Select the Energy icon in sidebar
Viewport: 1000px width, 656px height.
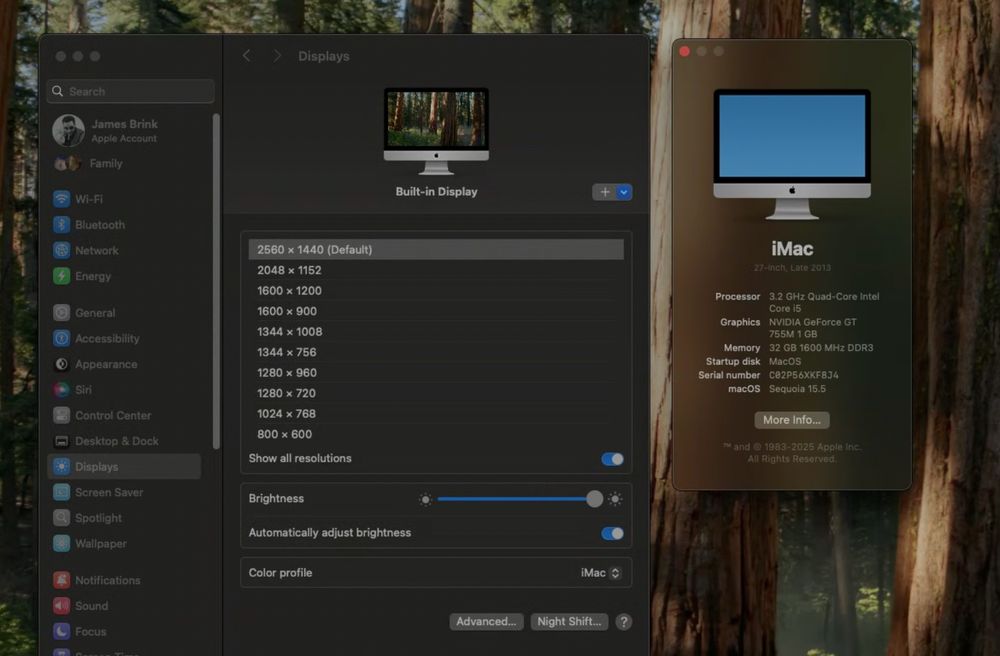pyautogui.click(x=61, y=276)
